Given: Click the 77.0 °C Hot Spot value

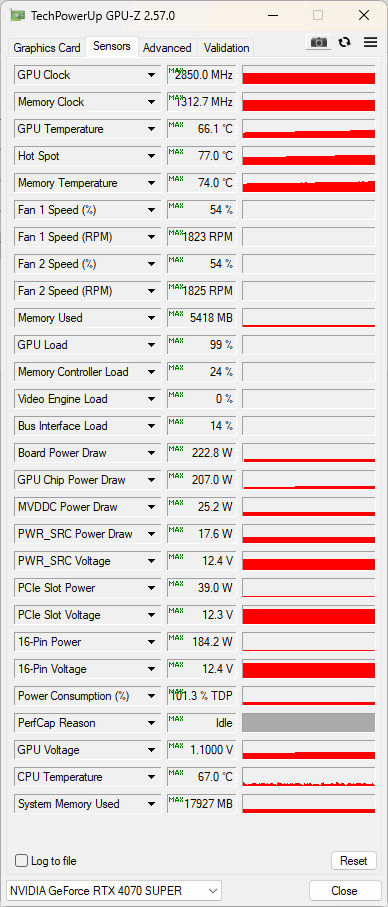Looking at the screenshot, I should pyautogui.click(x=201, y=156).
